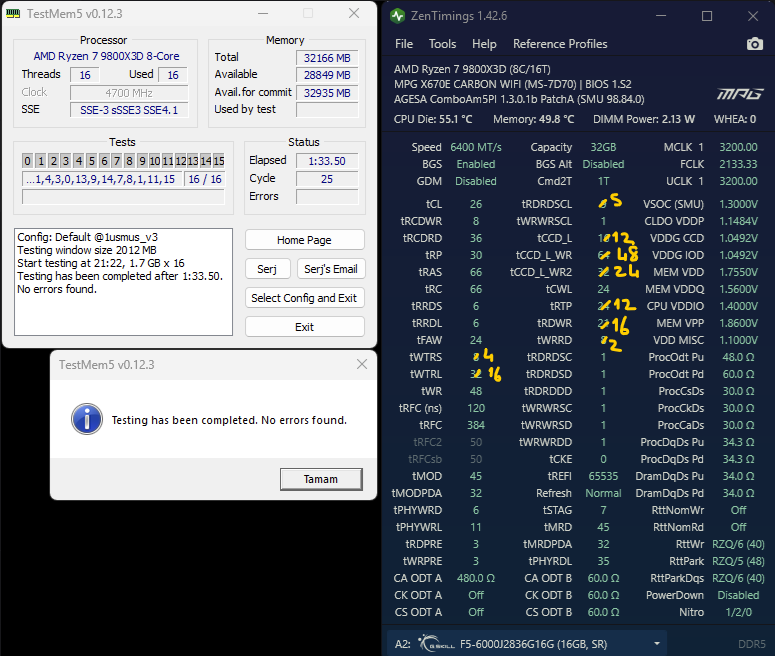The image size is (775, 656).
Task: Click the Refresh Normal value
Action: coord(603,493)
